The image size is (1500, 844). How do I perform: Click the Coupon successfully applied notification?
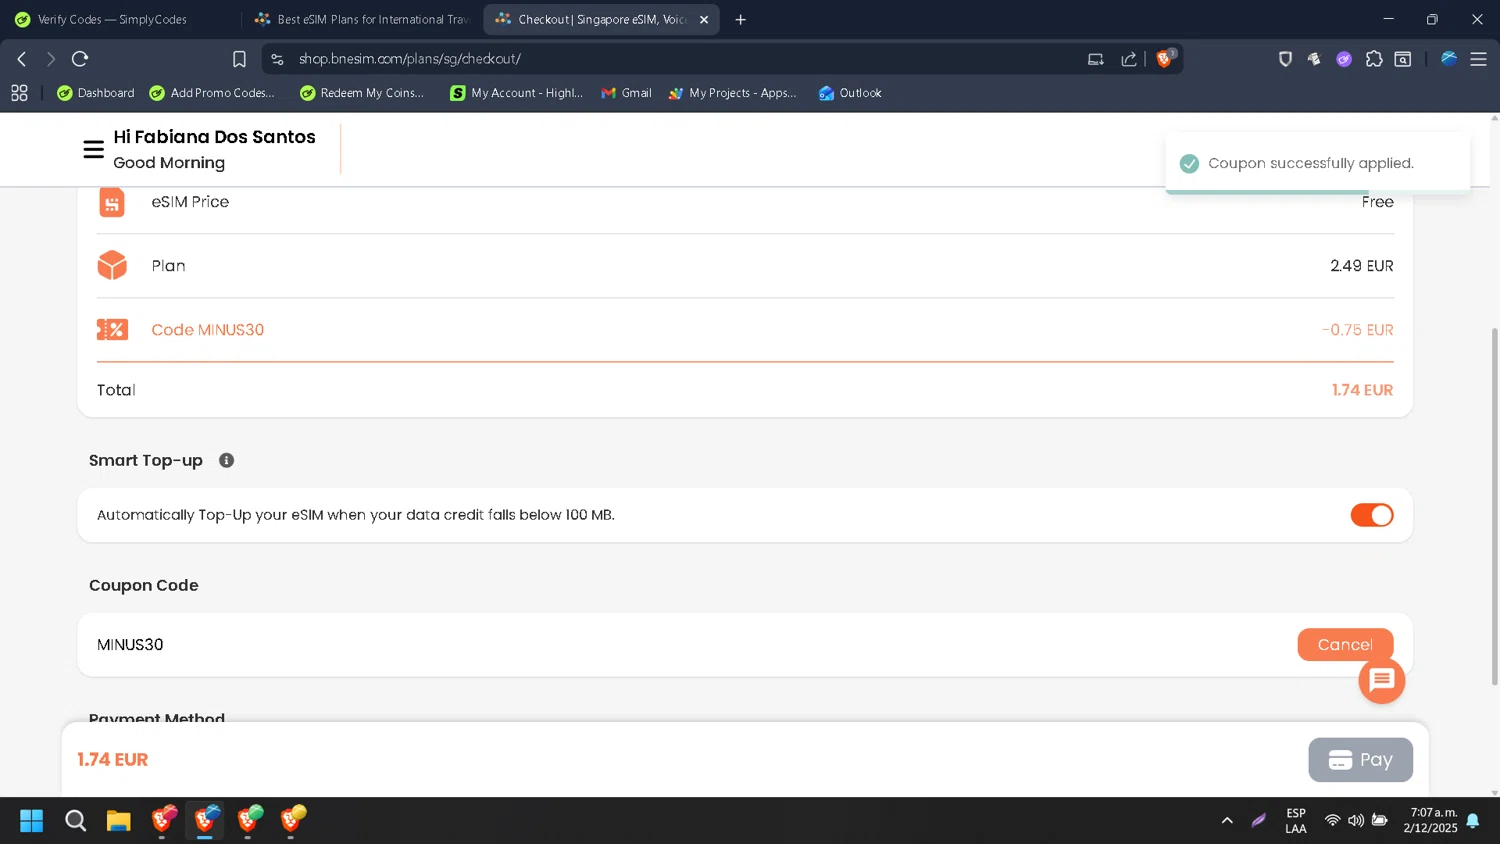click(x=1317, y=163)
